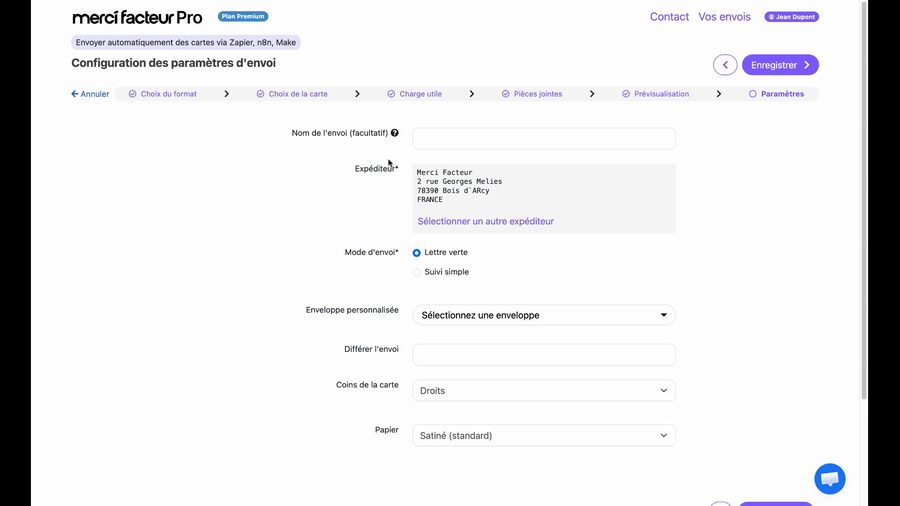The height and width of the screenshot is (506, 900).
Task: Open the Papier dropdown
Action: 544,436
